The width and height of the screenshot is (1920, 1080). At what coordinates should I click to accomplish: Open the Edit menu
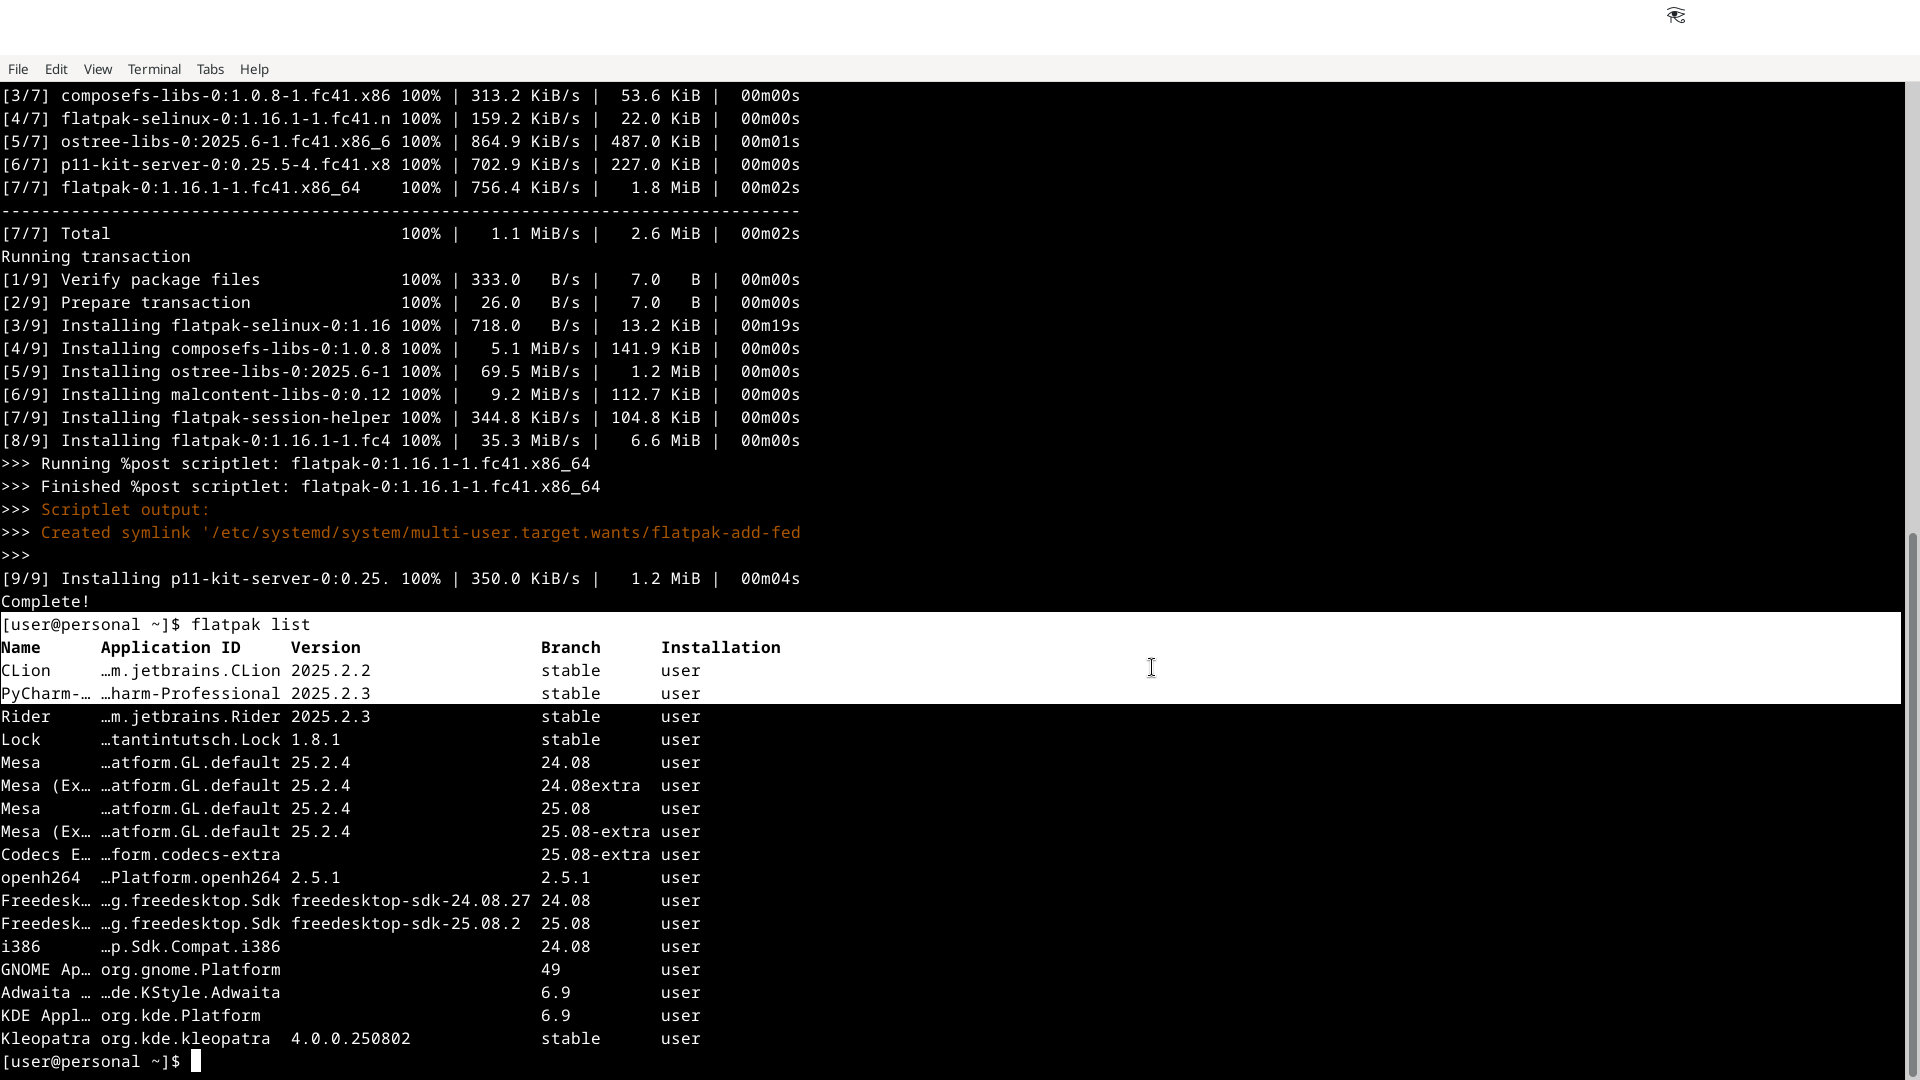point(56,69)
